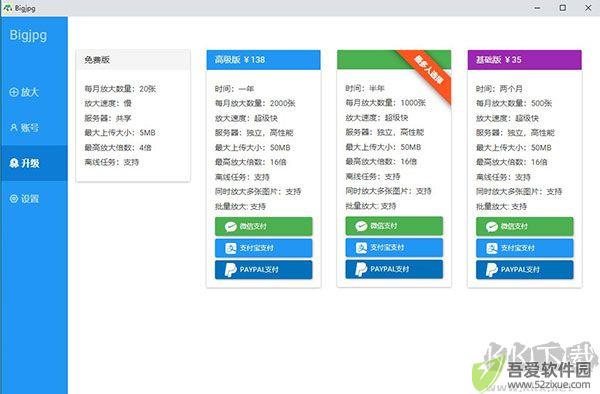Click the Bigjpg app icon in title bar
This screenshot has width=600, height=394.
7,8
